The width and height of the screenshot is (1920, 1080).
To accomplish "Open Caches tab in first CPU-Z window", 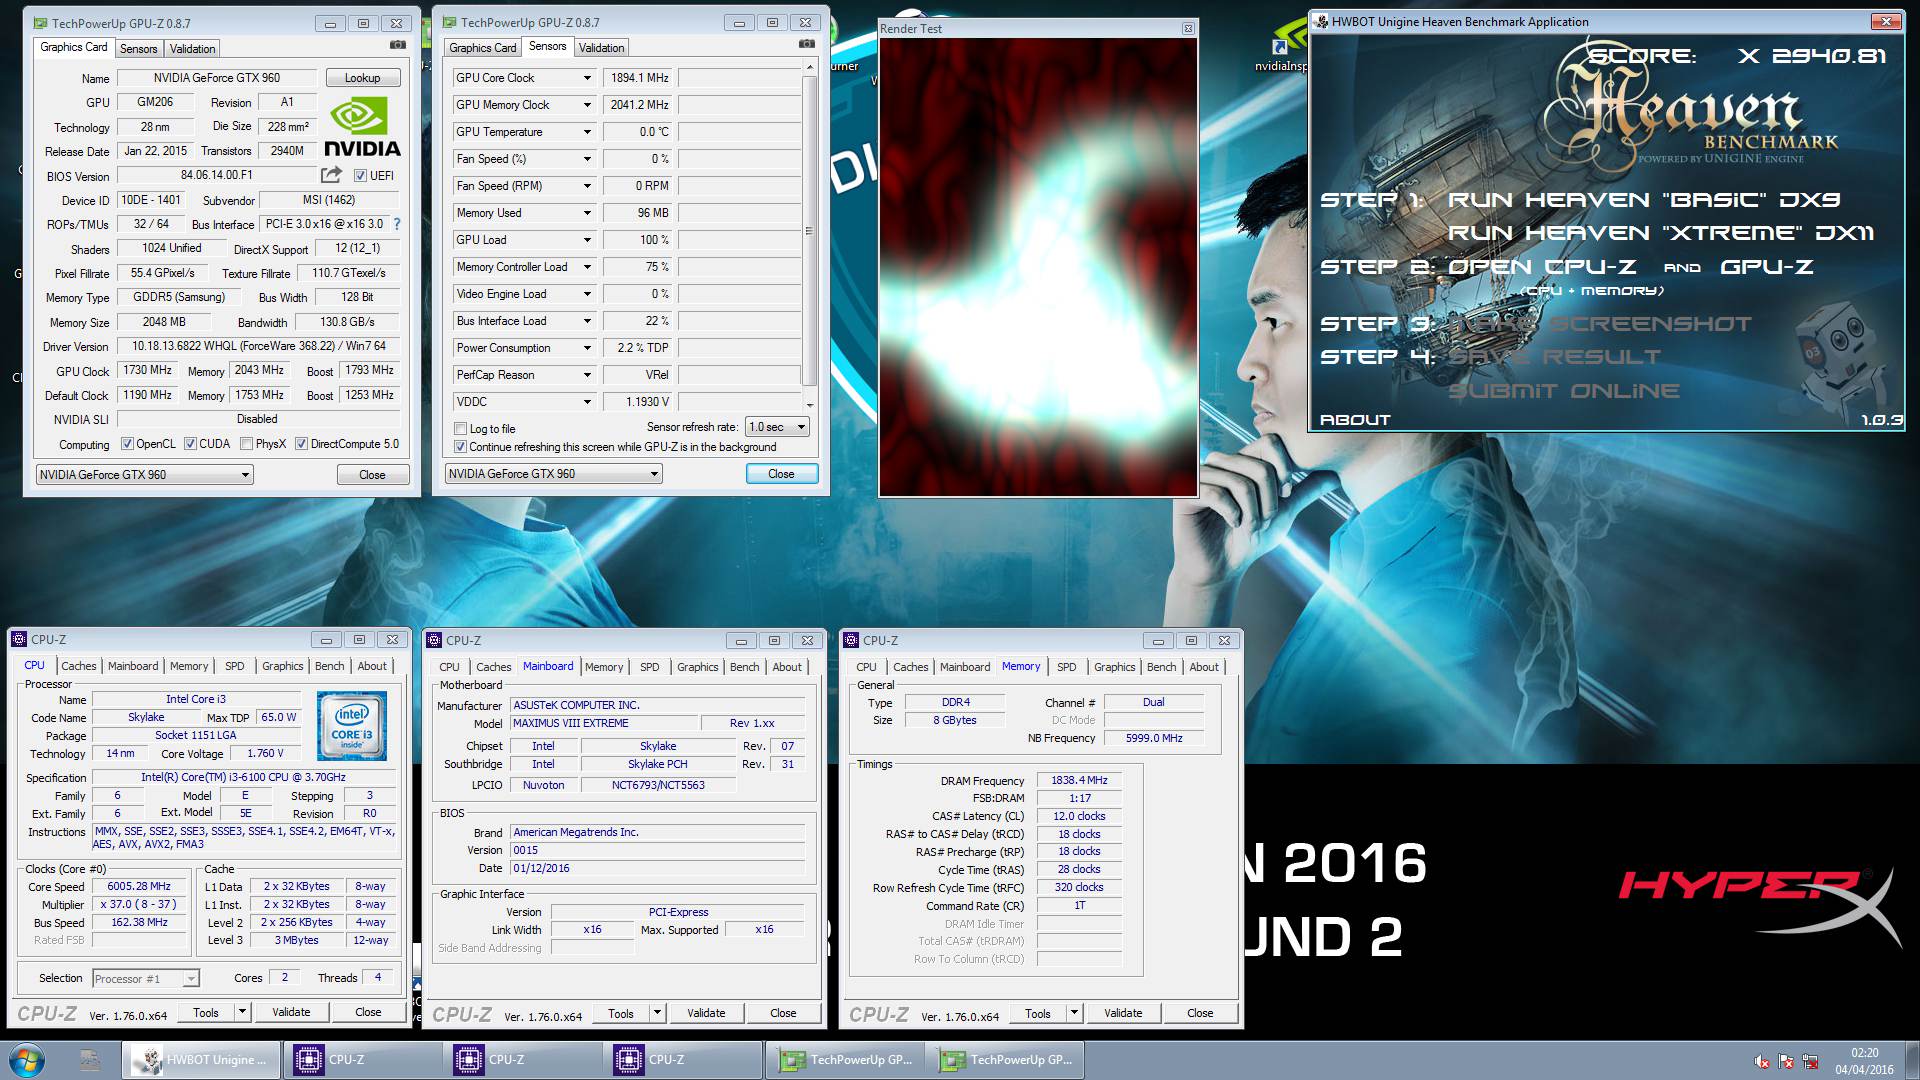I will (78, 666).
